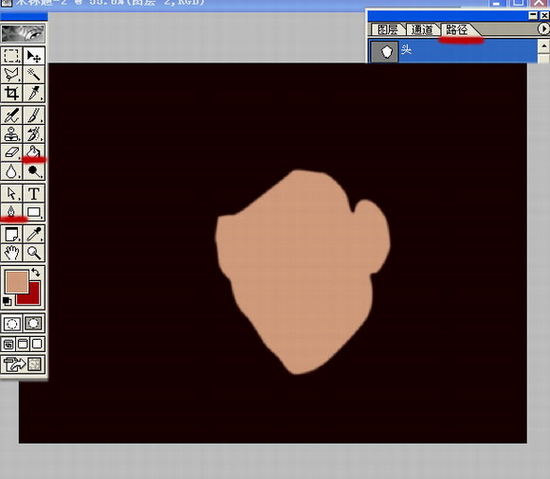Open the foreground color swatch
This screenshot has height=479, width=550.
pos(16,282)
